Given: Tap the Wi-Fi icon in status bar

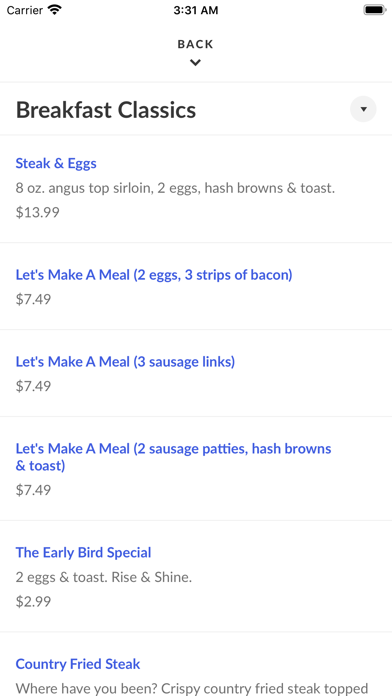Looking at the screenshot, I should tap(55, 10).
